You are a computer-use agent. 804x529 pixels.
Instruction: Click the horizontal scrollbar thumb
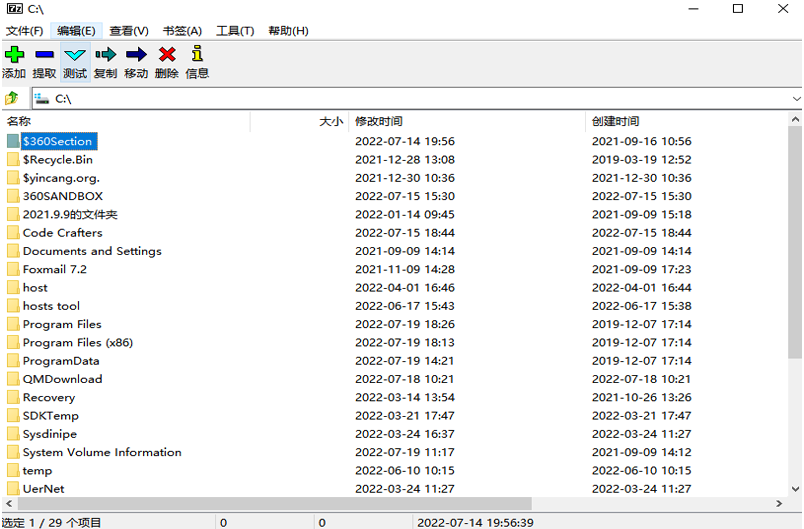[x=274, y=503]
